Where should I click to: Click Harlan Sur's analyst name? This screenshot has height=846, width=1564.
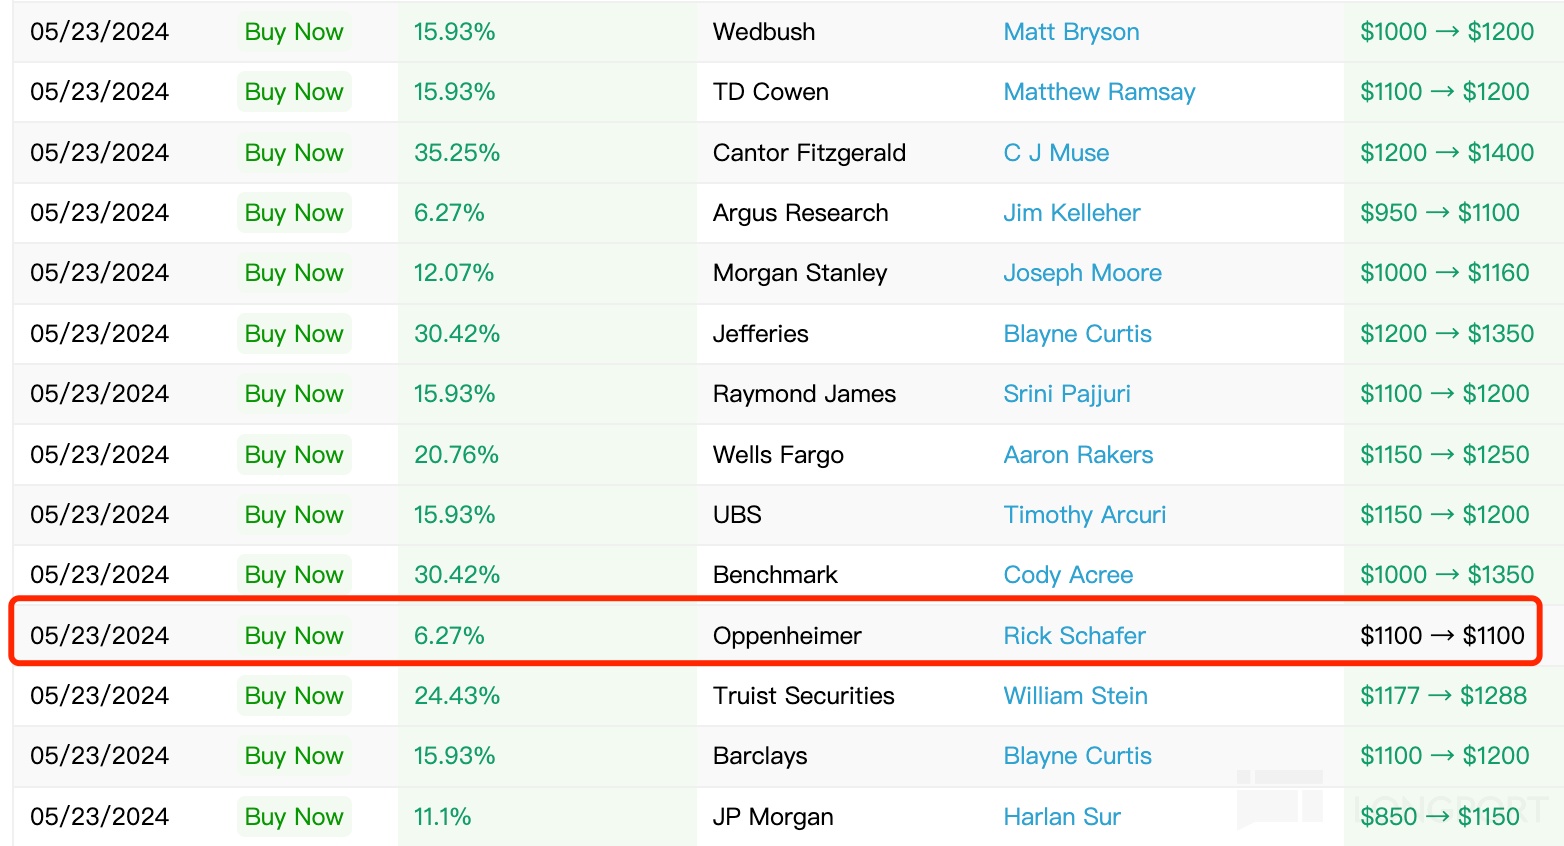[1062, 817]
